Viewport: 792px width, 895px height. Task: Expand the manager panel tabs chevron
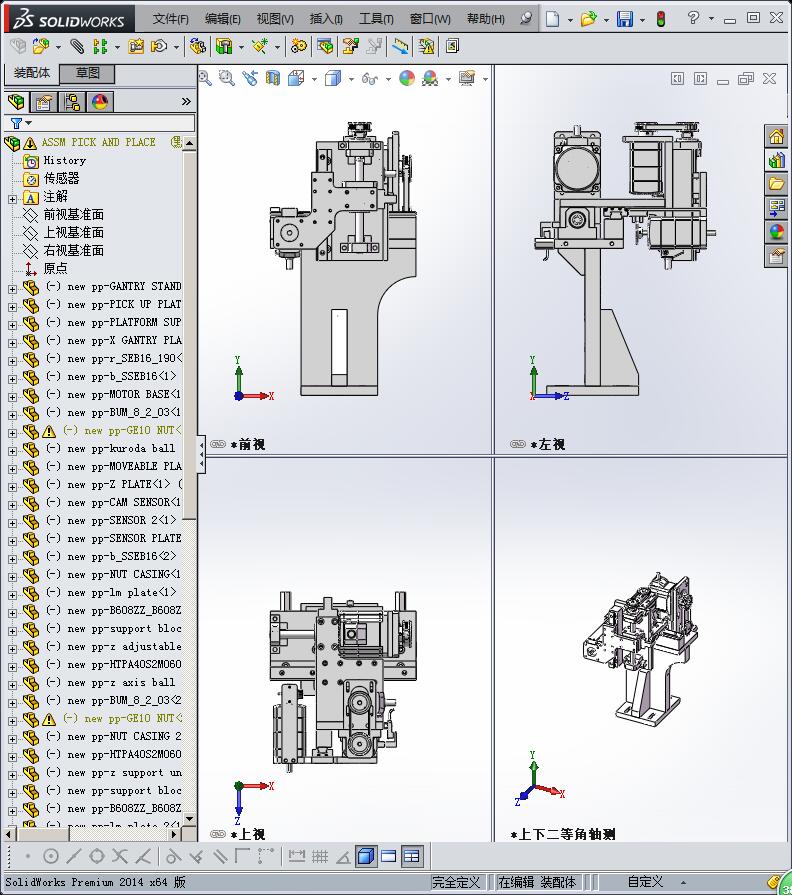tap(186, 102)
